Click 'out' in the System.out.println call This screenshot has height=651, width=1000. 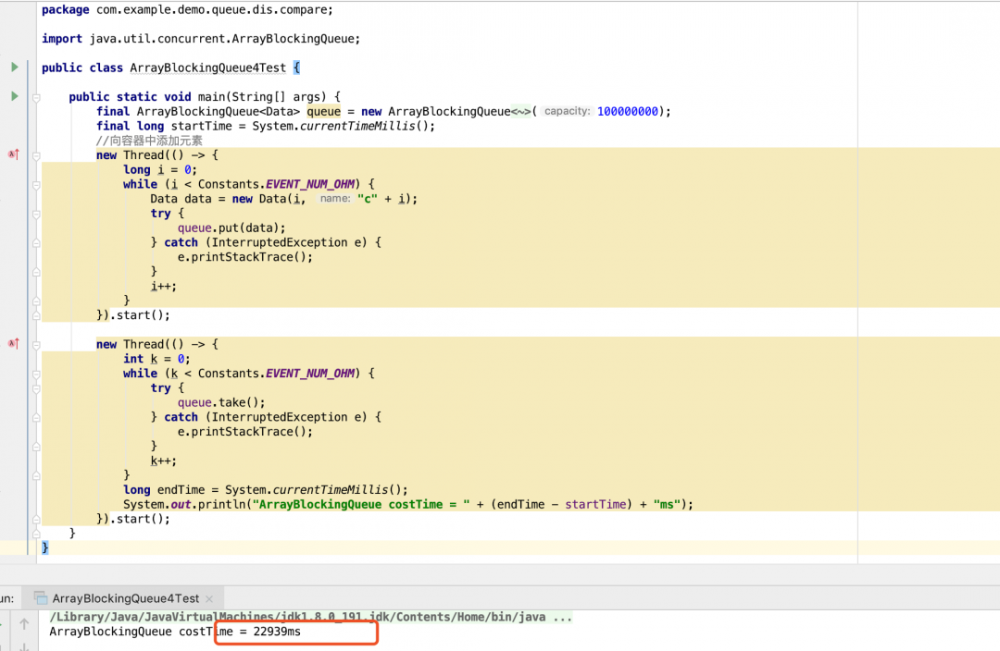point(181,504)
